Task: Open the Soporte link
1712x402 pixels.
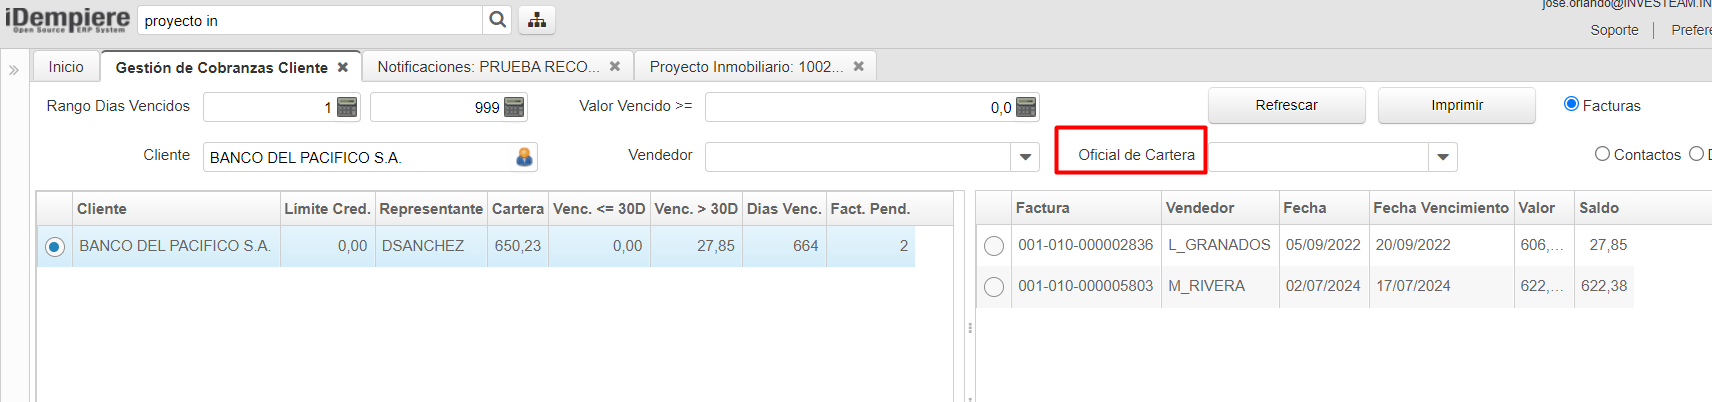Action: [x=1614, y=30]
